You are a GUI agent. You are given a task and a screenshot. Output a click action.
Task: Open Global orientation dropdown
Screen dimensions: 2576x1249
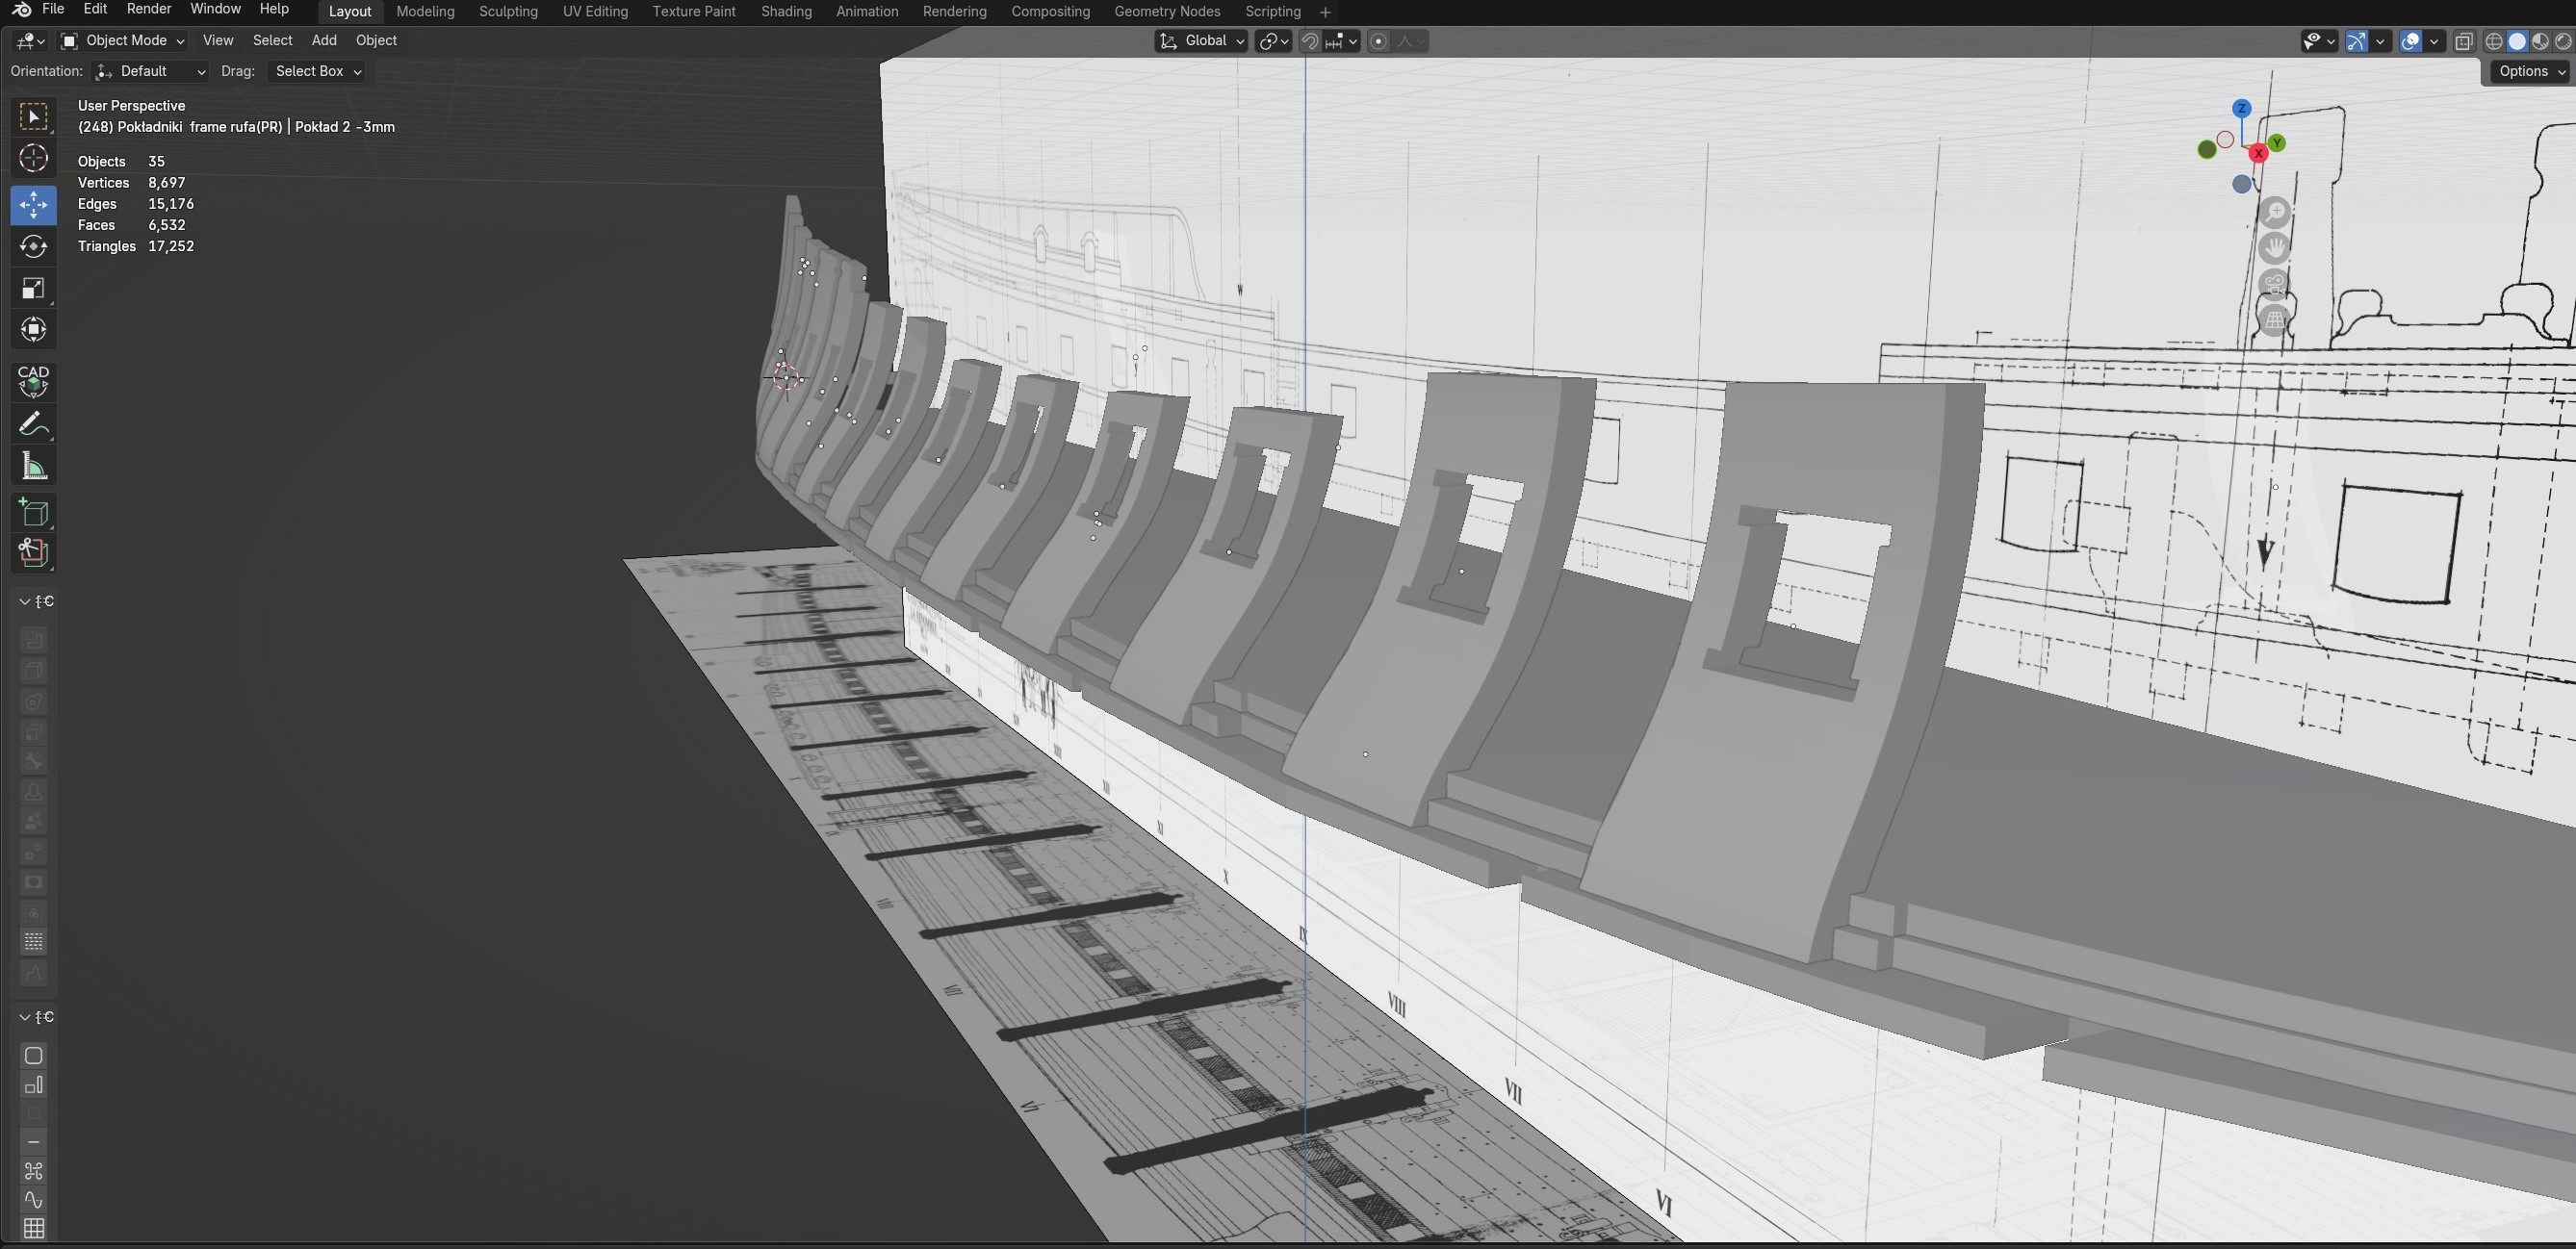coord(1201,41)
